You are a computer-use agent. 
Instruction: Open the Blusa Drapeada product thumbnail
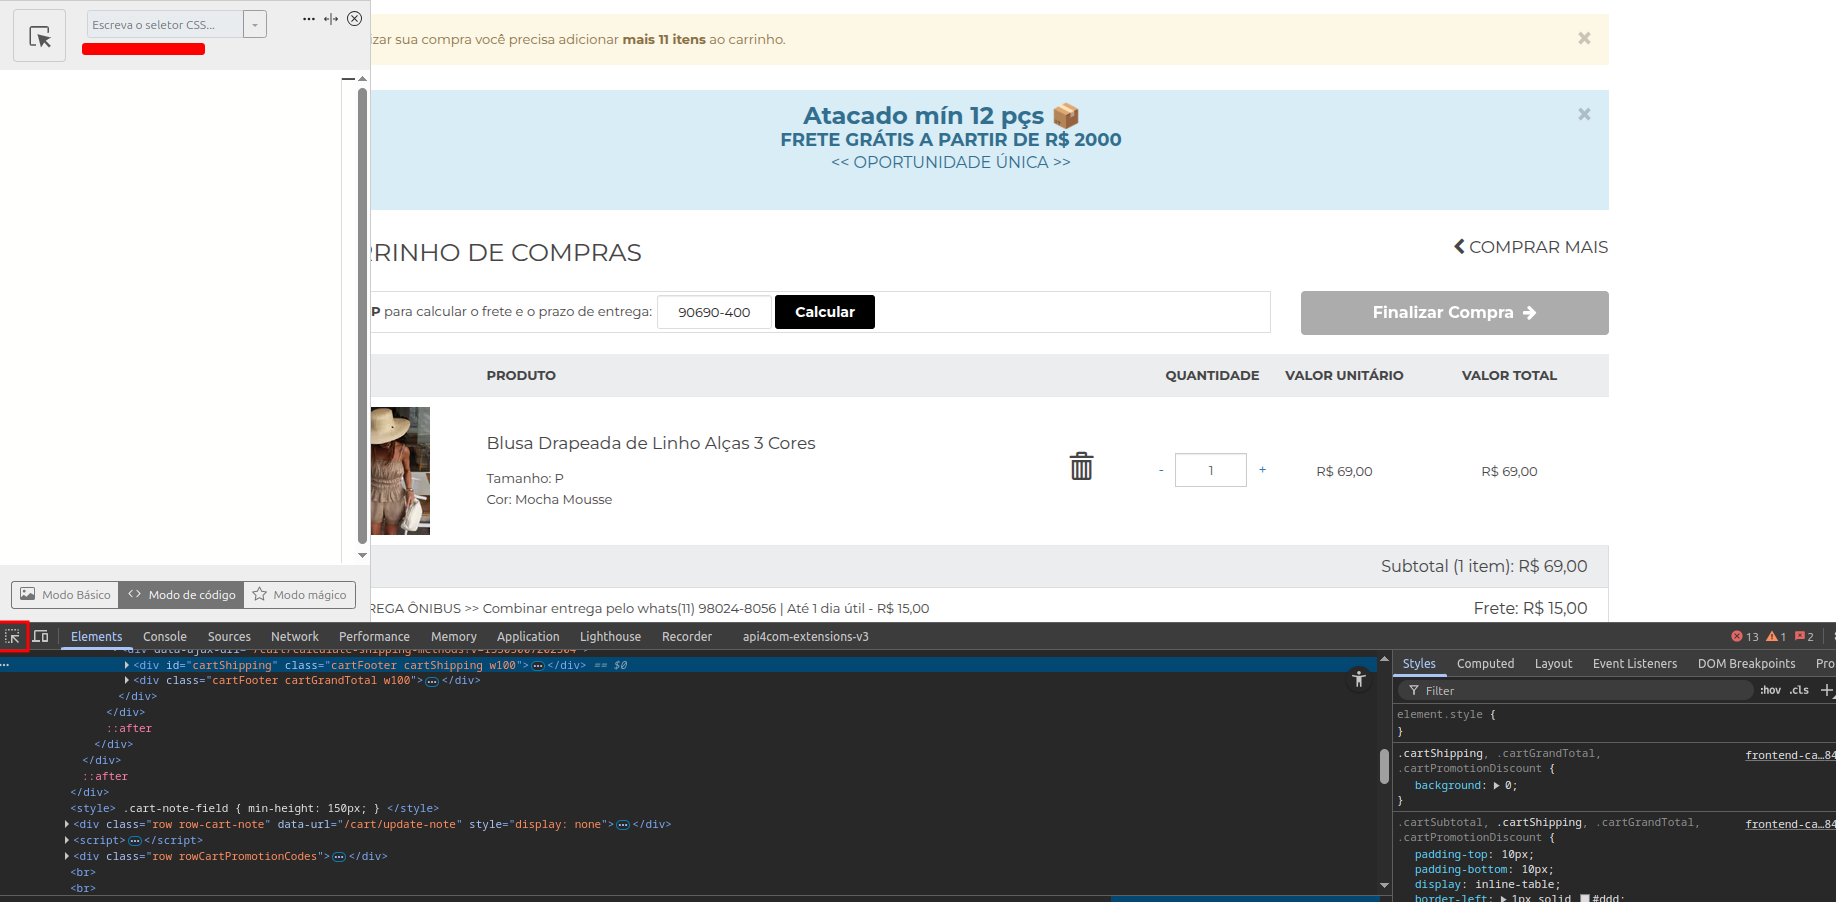click(x=400, y=471)
